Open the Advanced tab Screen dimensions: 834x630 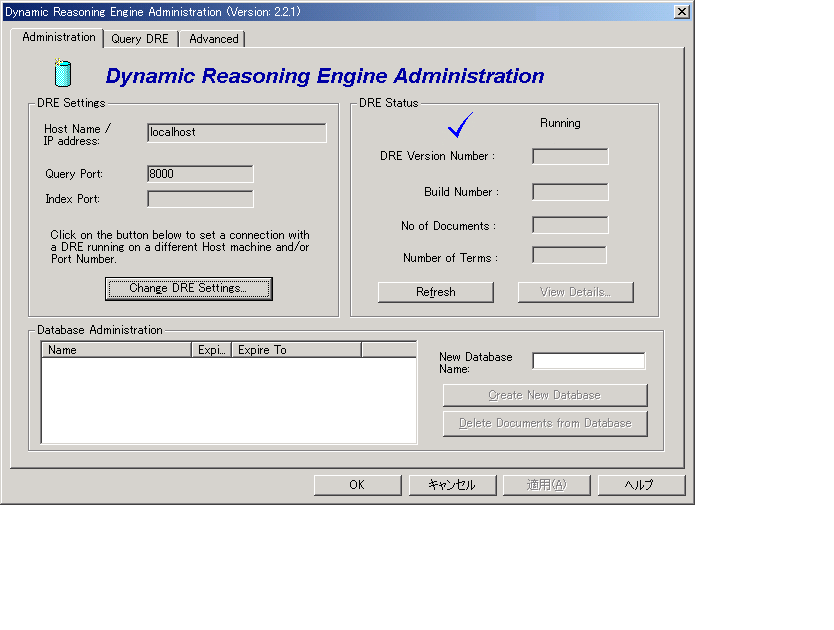214,39
